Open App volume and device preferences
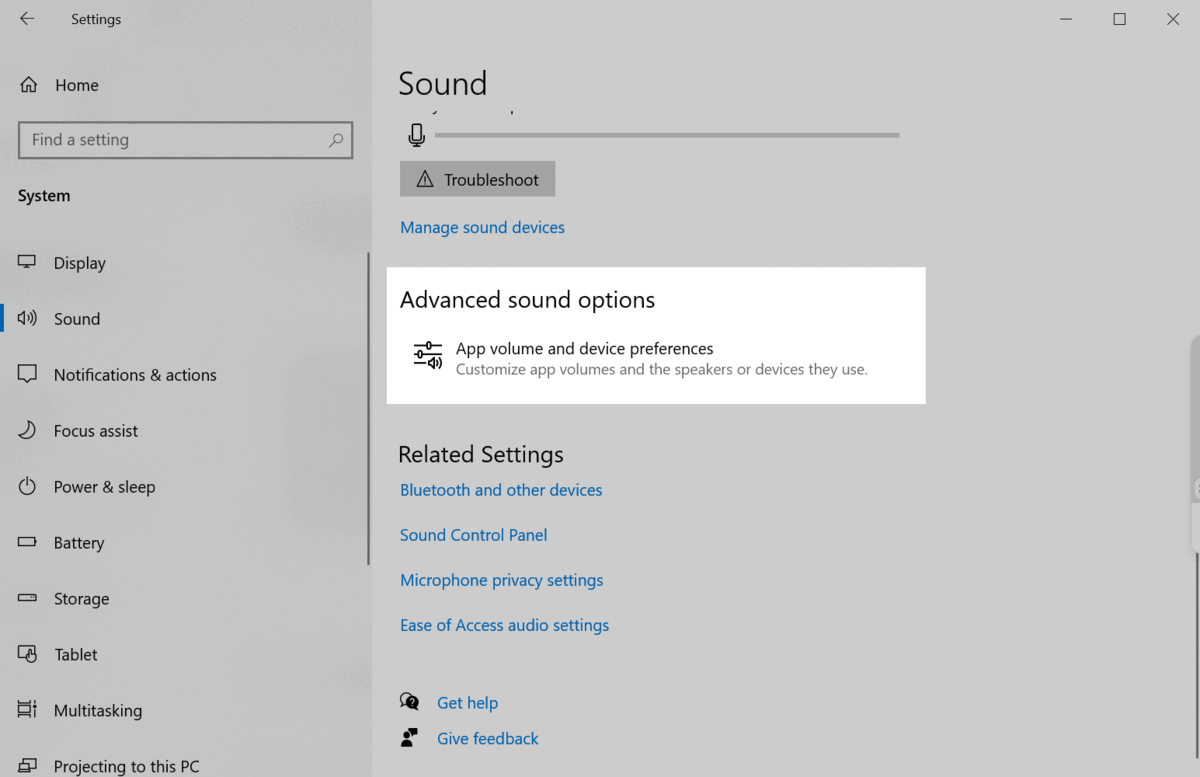Image resolution: width=1200 pixels, height=777 pixels. click(584, 348)
